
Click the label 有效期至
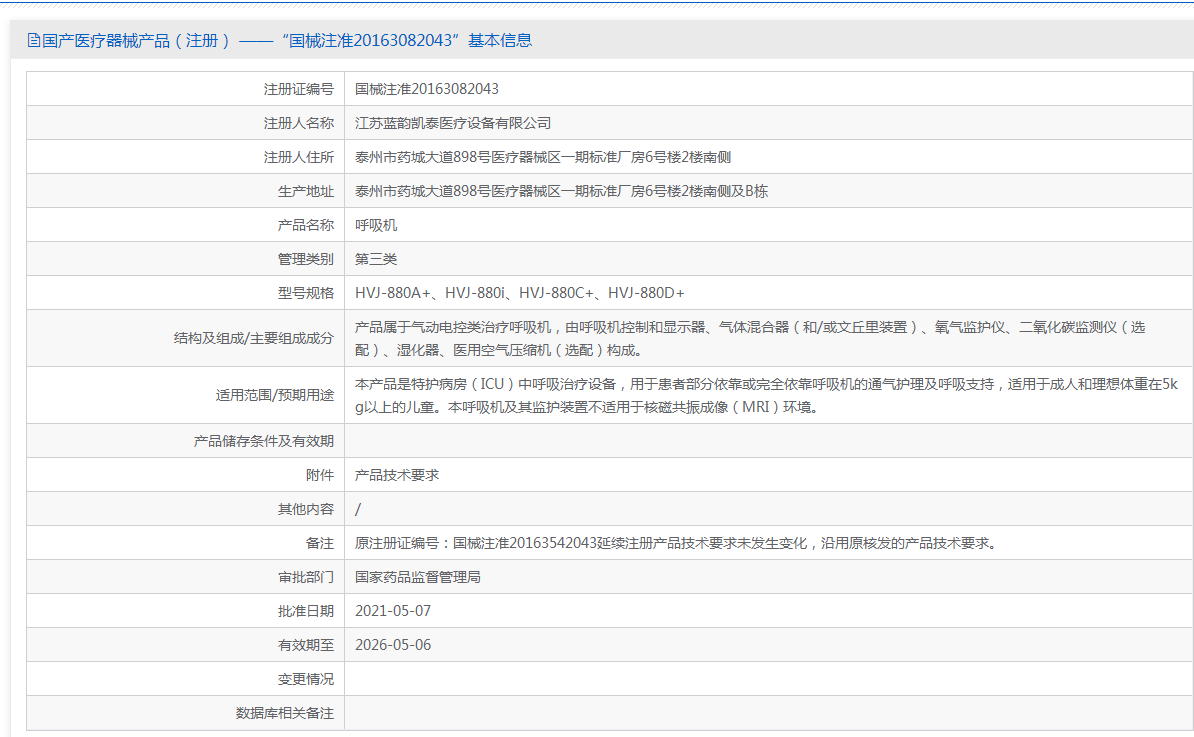point(305,646)
